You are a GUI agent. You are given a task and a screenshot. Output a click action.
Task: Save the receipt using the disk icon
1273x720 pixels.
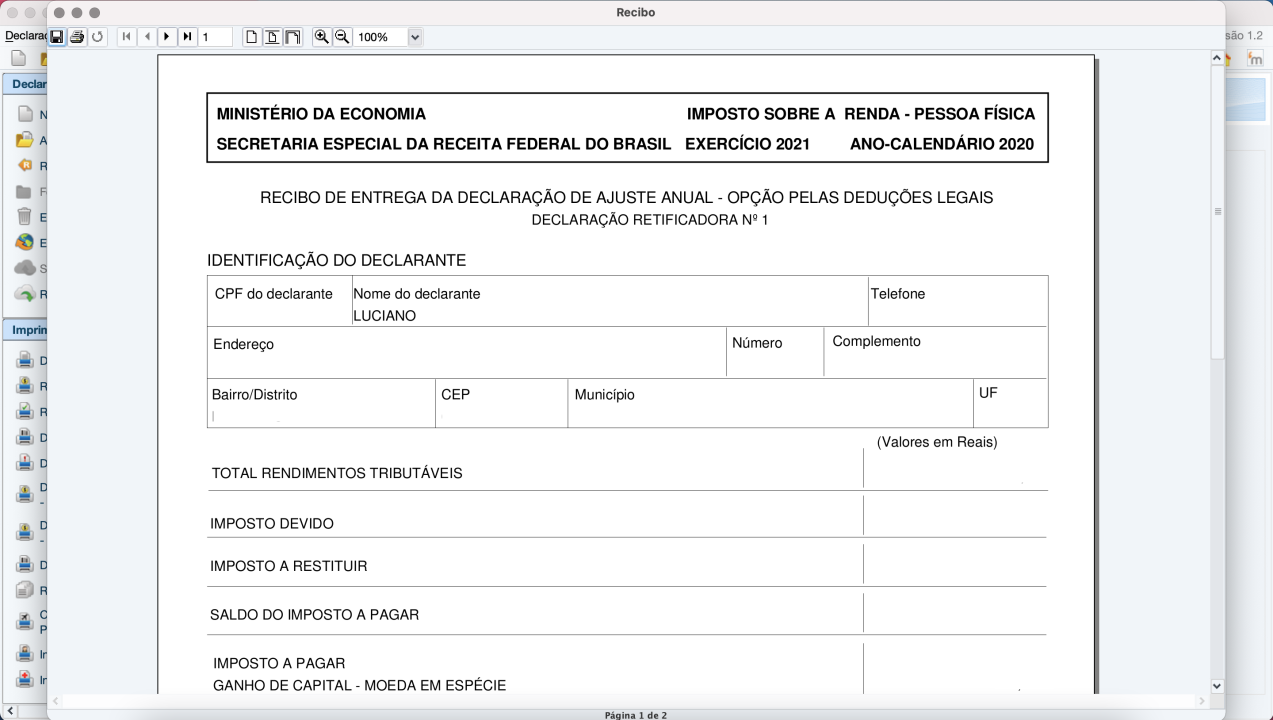pyautogui.click(x=57, y=36)
